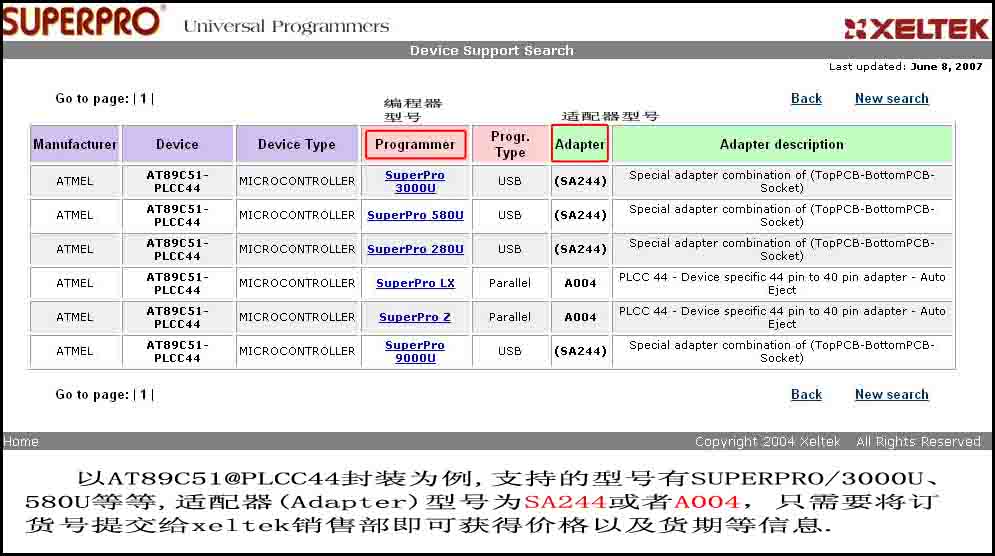Open the SuperPro 9000U link
This screenshot has width=995, height=556.
pyautogui.click(x=415, y=352)
